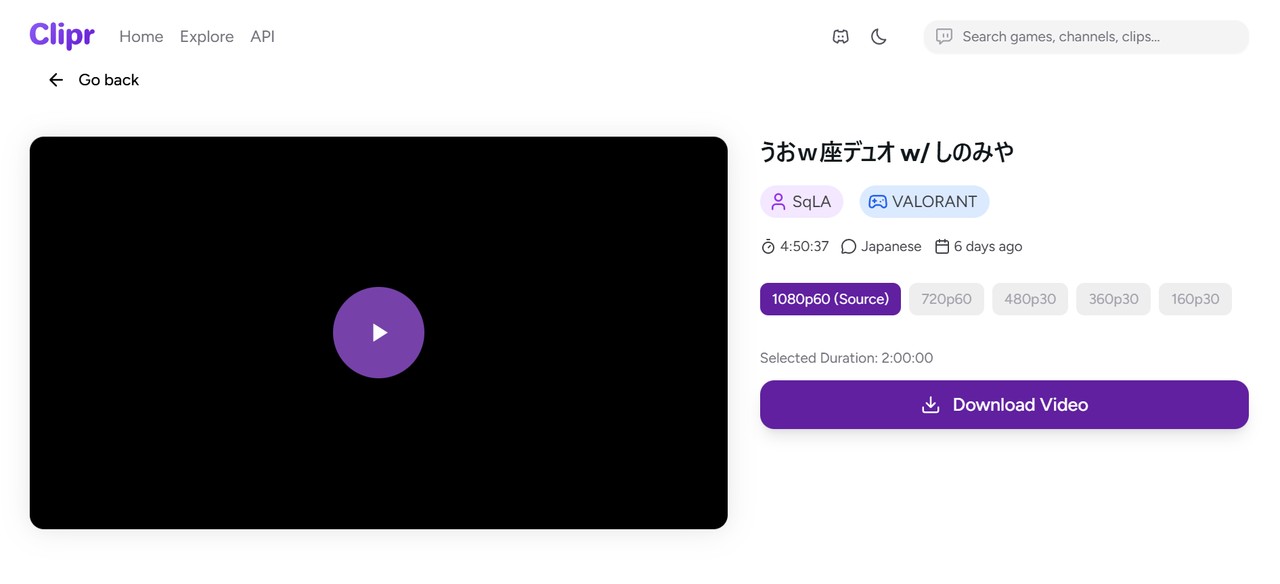Click the Clipr logo
The height and width of the screenshot is (584, 1280).
(x=62, y=35)
